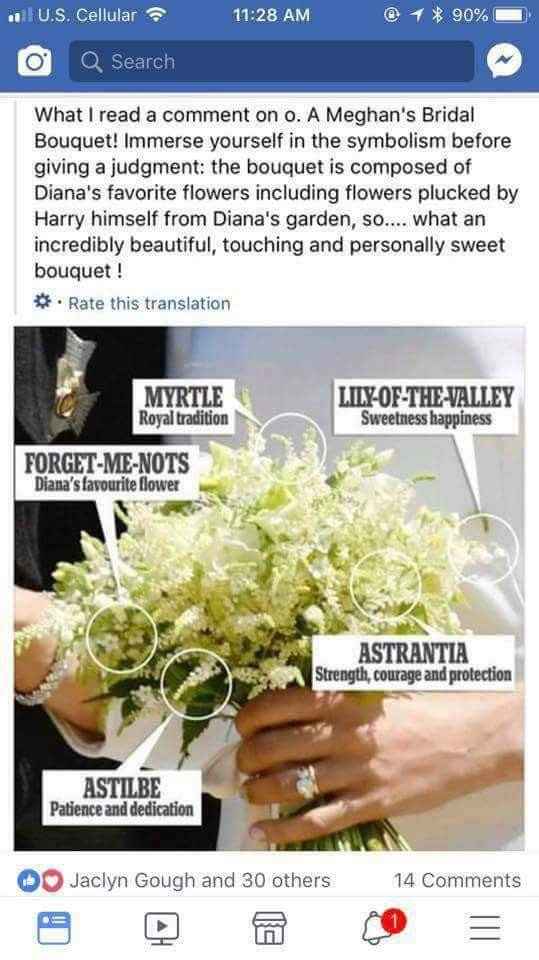The height and width of the screenshot is (960, 539).
Task: Click the Wi-Fi status icon
Action: tap(157, 15)
